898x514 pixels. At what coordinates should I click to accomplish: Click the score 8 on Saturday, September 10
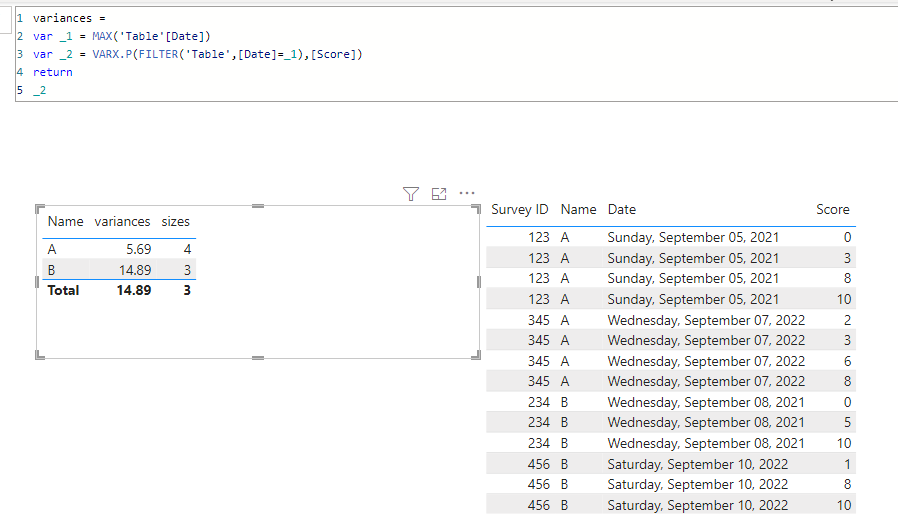(847, 484)
